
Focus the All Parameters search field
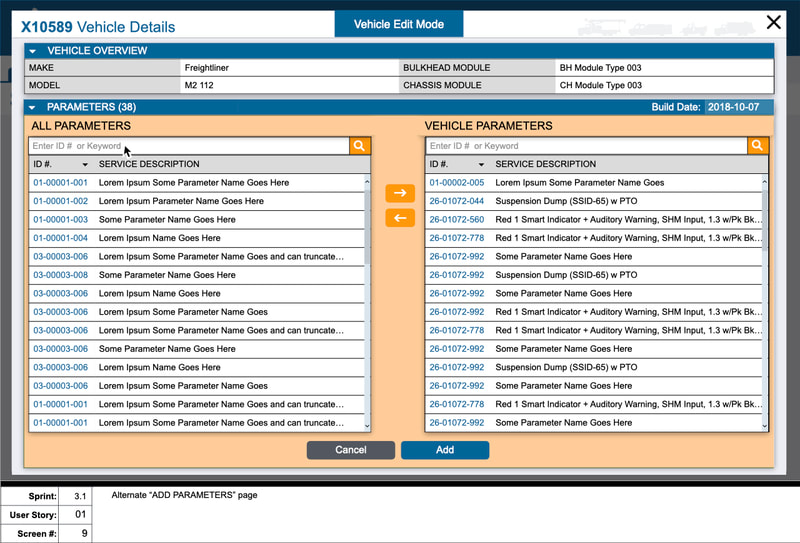coord(189,146)
